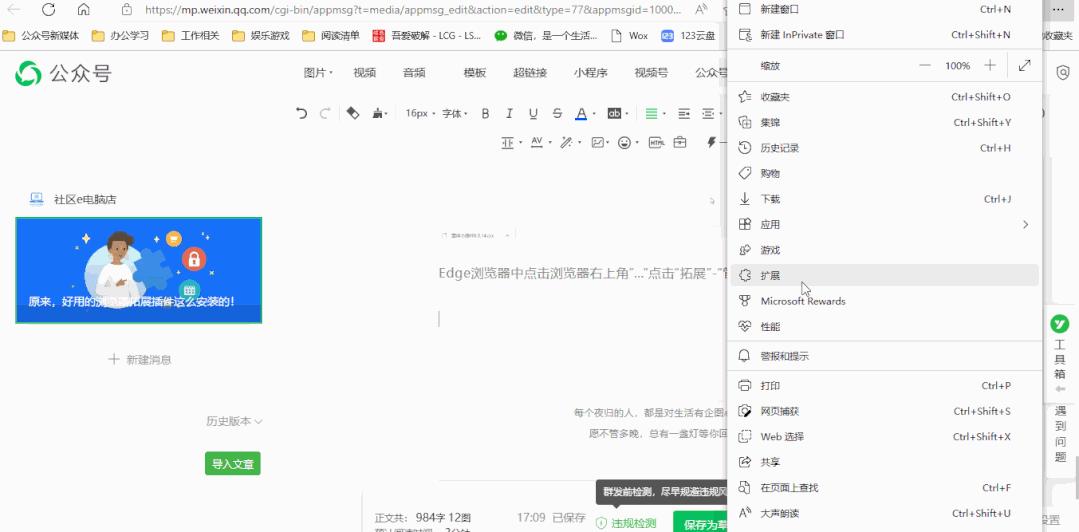Viewport: 1079px width, 532px height.
Task: Select the article cover thumbnail card
Action: coord(138,270)
